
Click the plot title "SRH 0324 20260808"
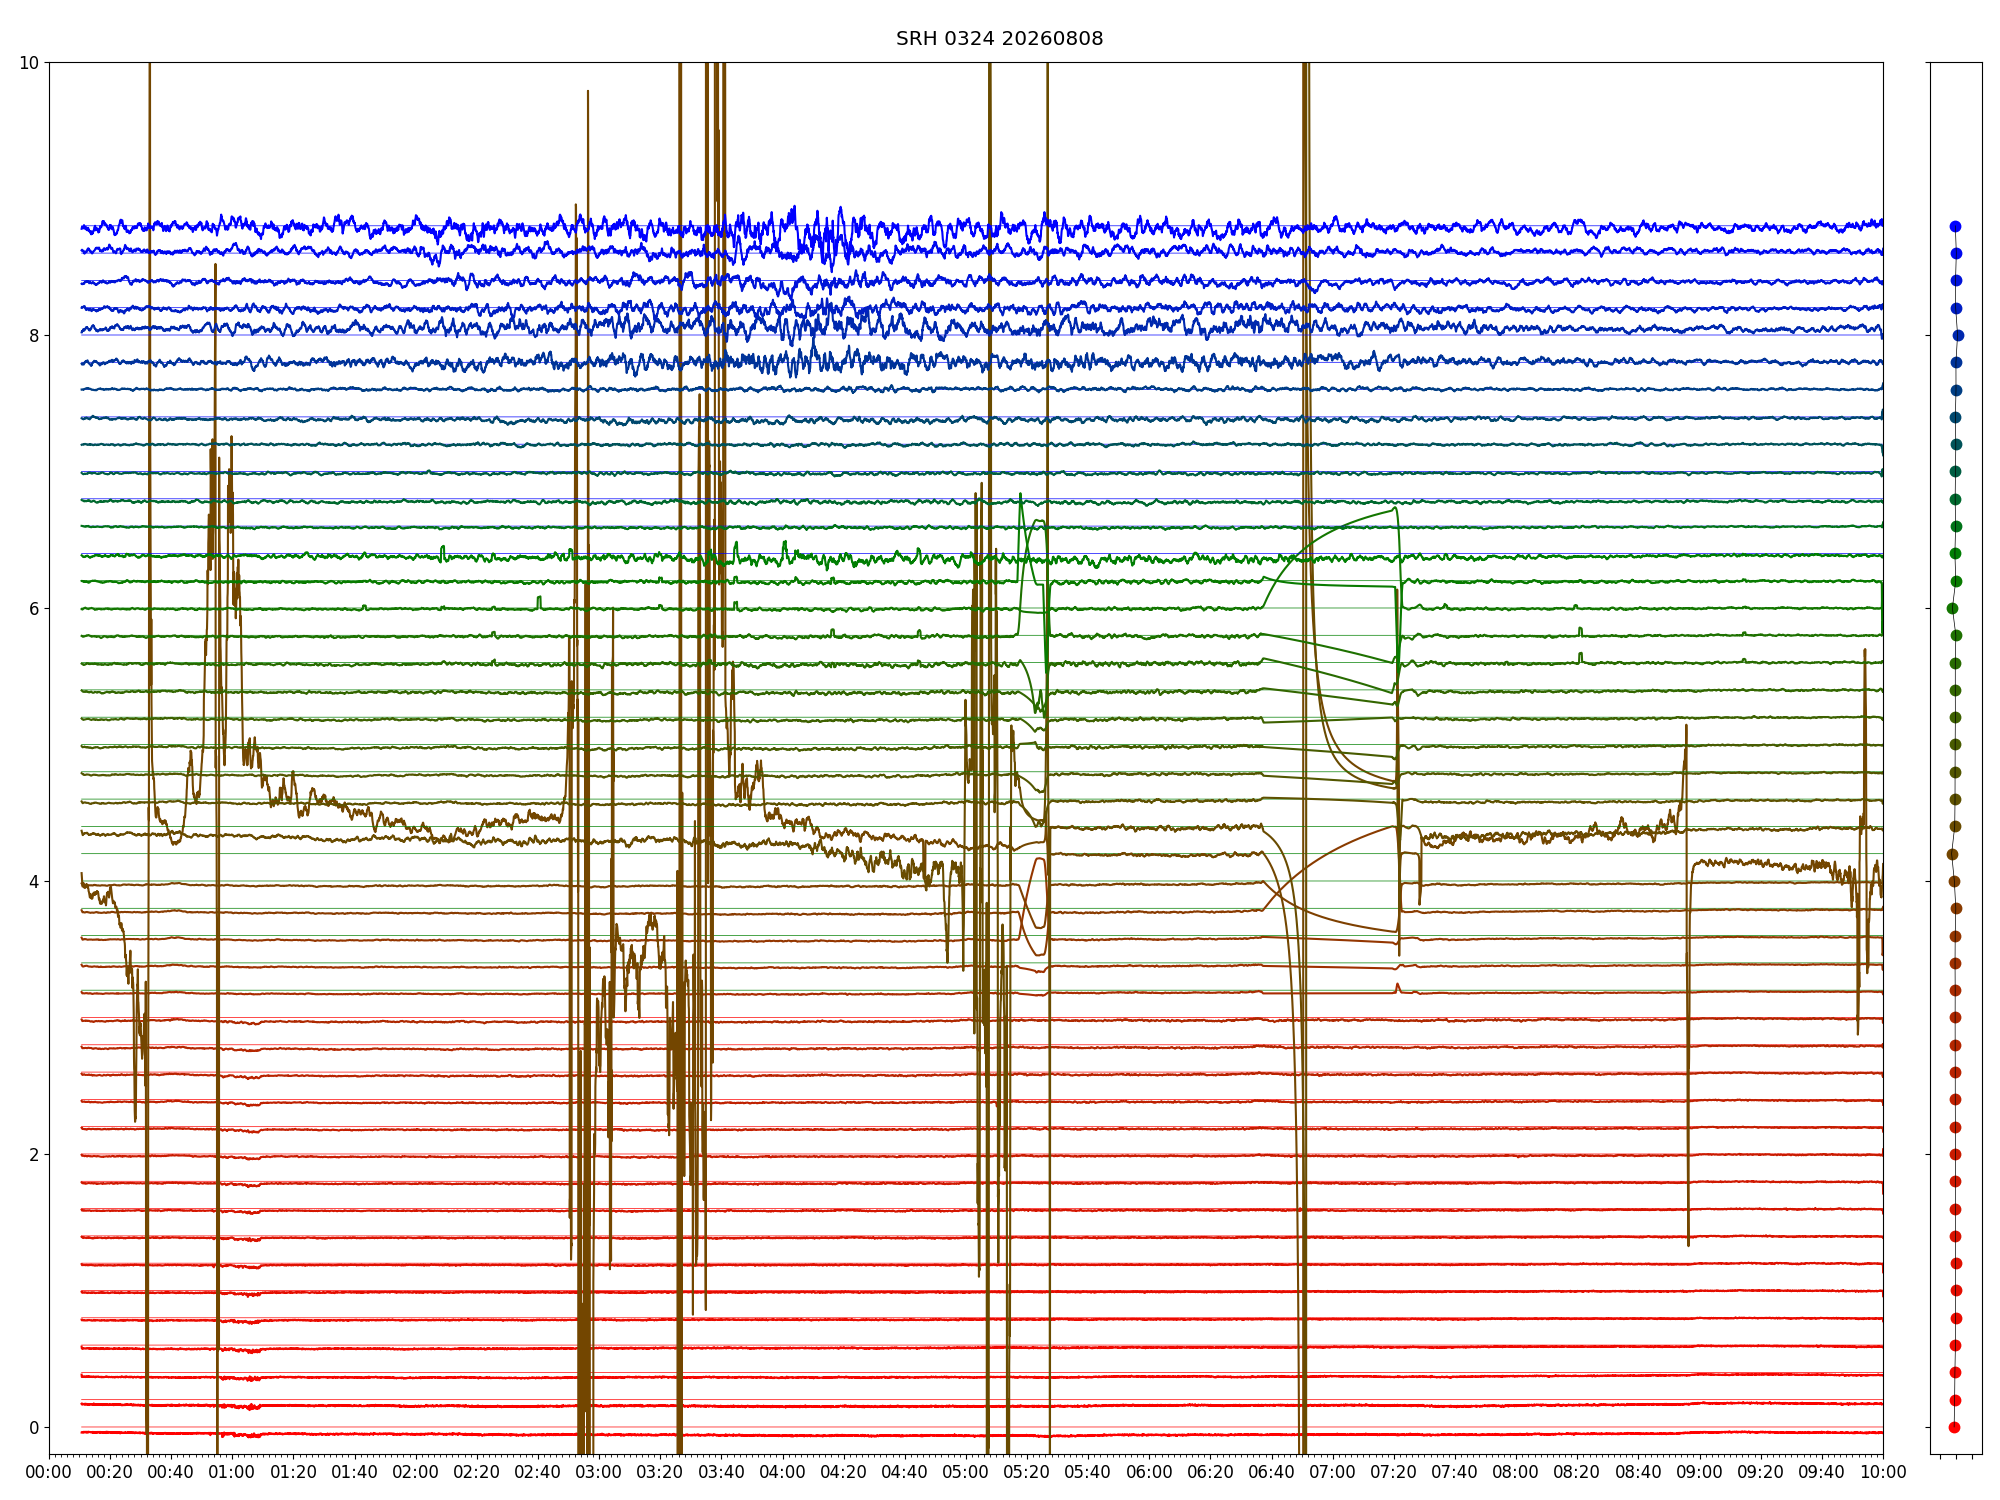pyautogui.click(x=999, y=39)
